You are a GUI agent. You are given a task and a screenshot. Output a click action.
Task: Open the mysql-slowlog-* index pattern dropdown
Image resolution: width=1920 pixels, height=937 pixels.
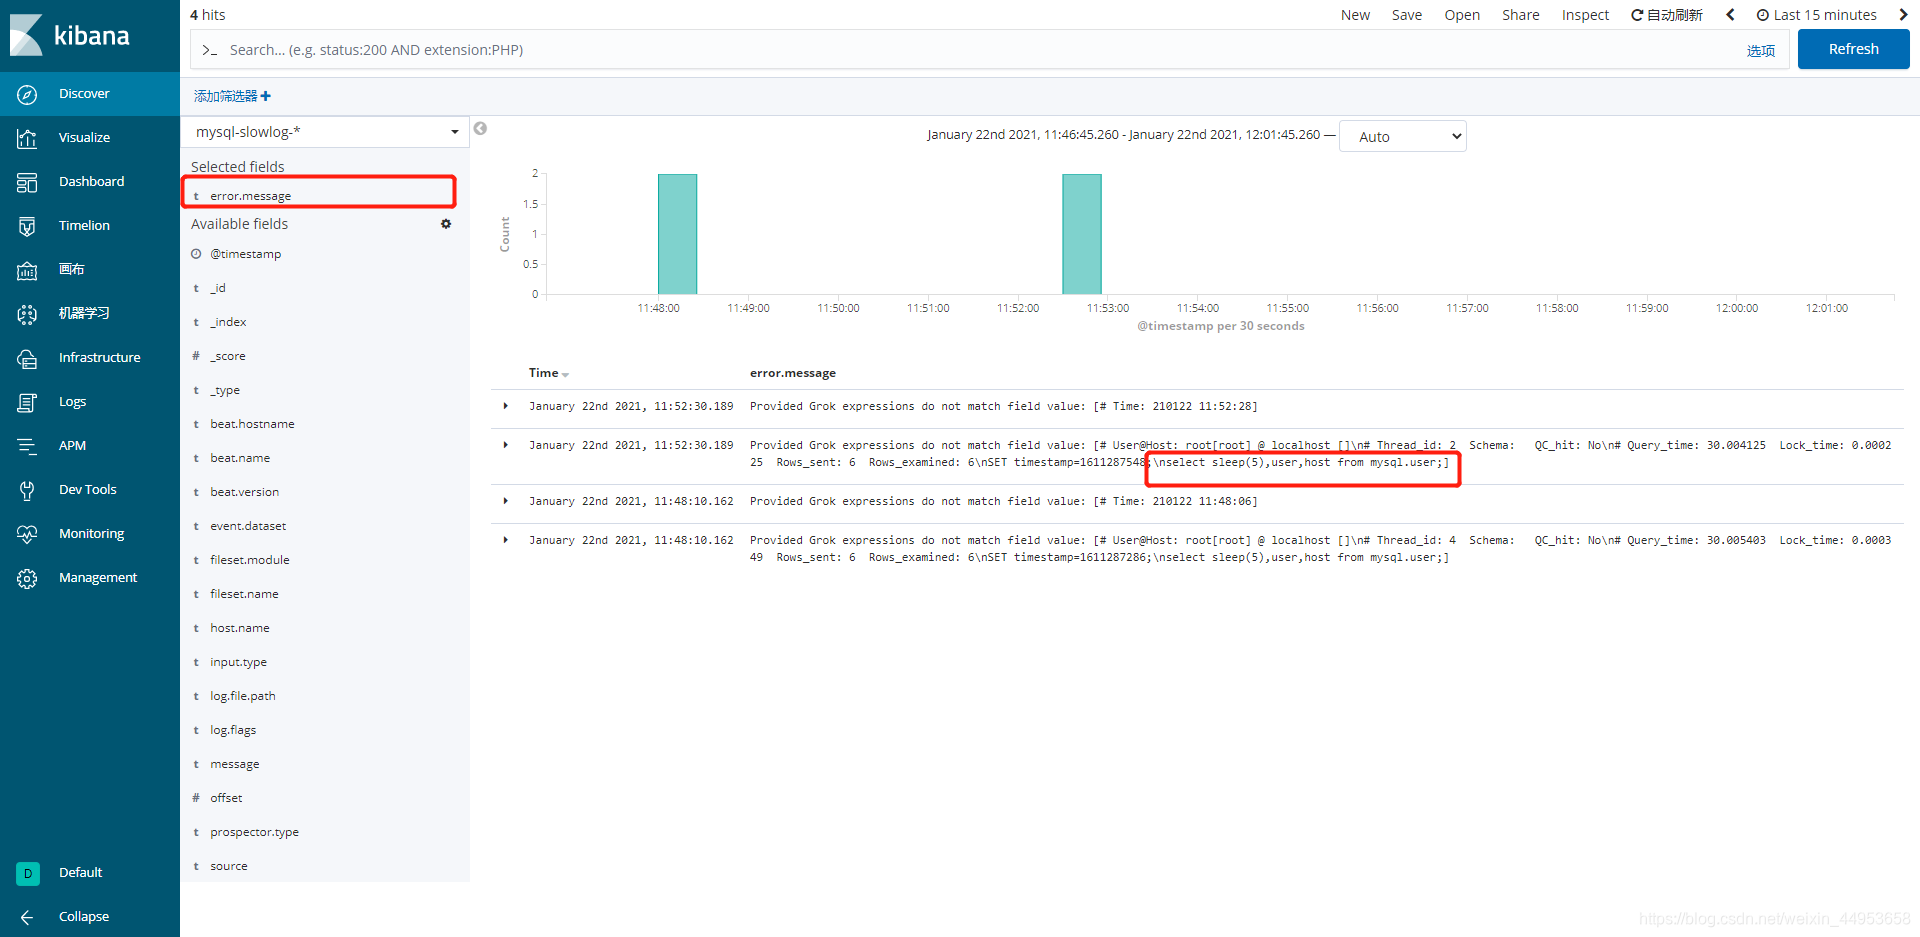coord(325,132)
